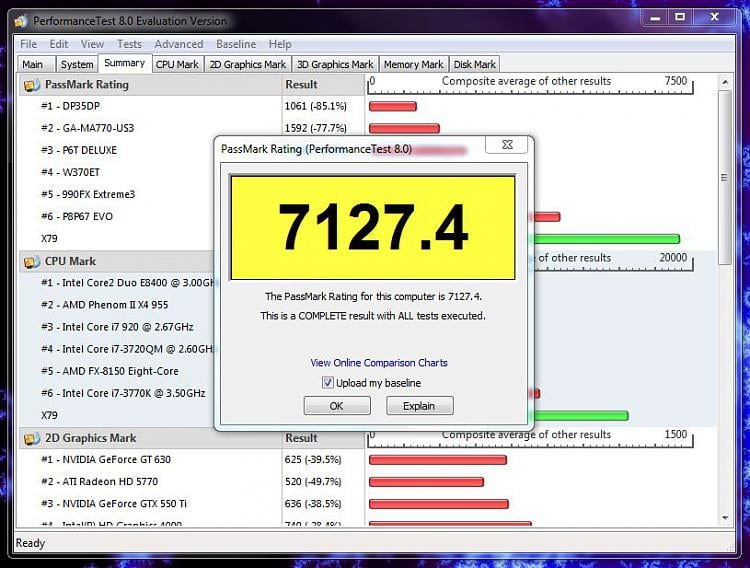Open the View menu
The width and height of the screenshot is (750, 568).
point(92,44)
